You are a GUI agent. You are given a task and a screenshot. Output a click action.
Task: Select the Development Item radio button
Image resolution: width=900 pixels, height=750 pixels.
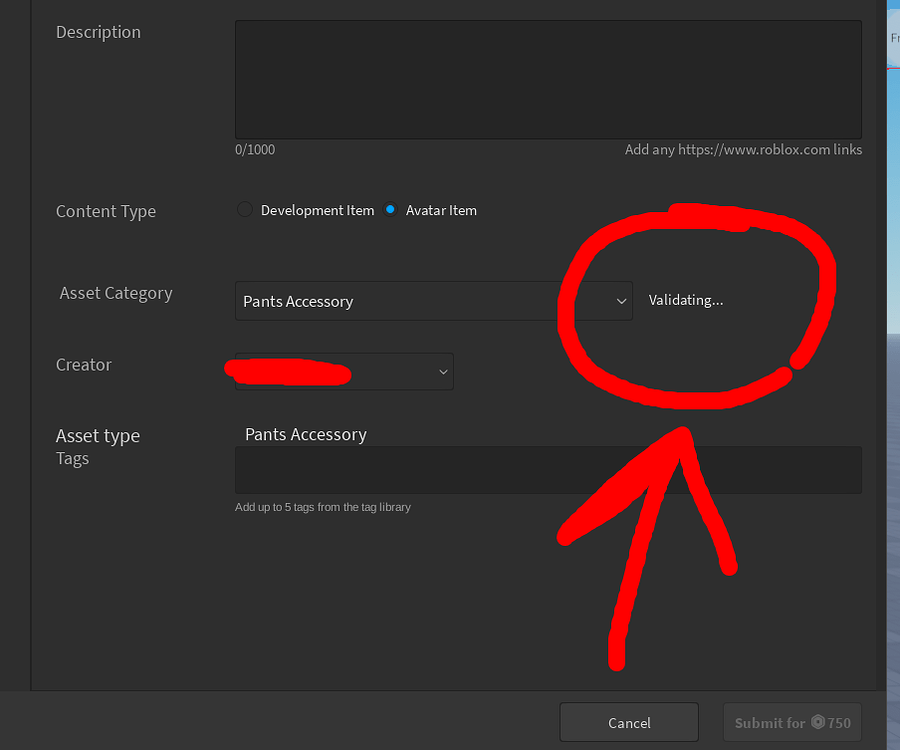point(244,209)
